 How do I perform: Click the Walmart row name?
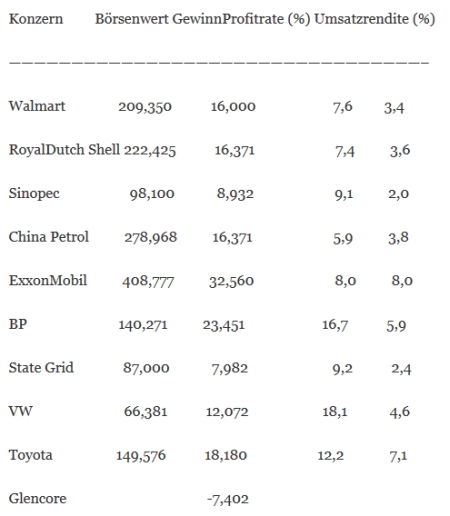click(37, 106)
